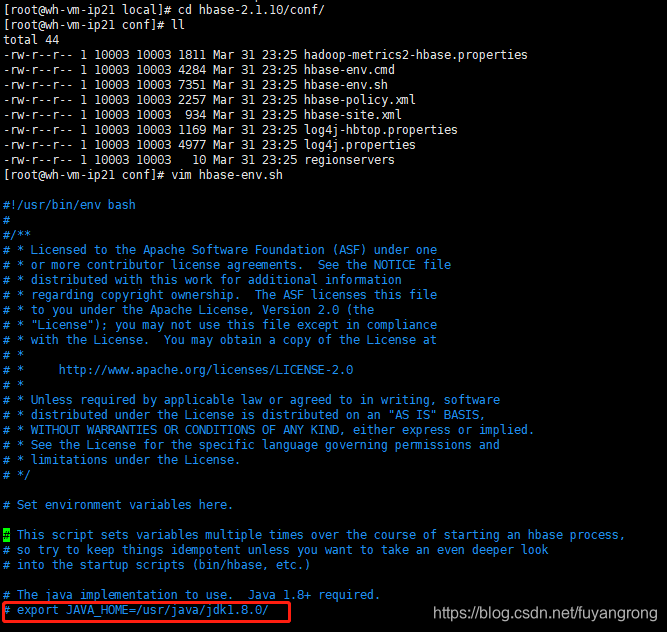Click the 'vim hbase-env.sh' command

point(227,175)
